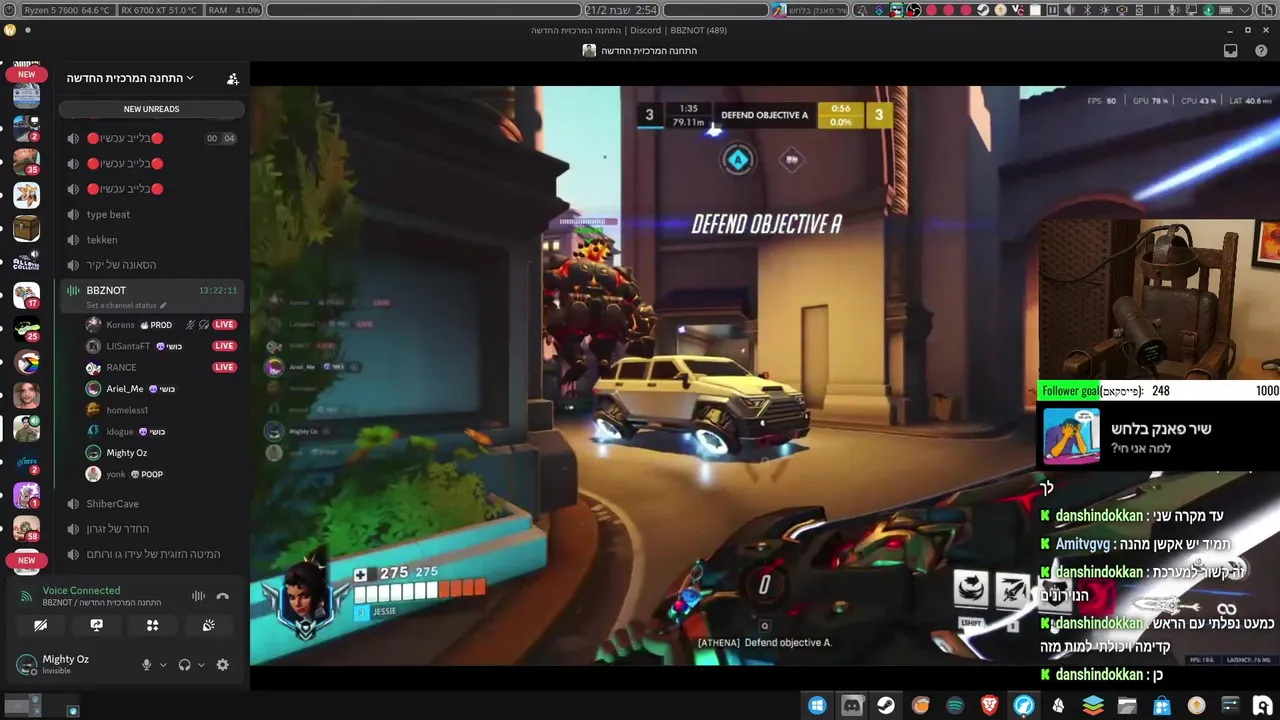The height and width of the screenshot is (720, 1280).
Task: Click RAM 41.0% usage widget
Action: pyautogui.click(x=235, y=10)
